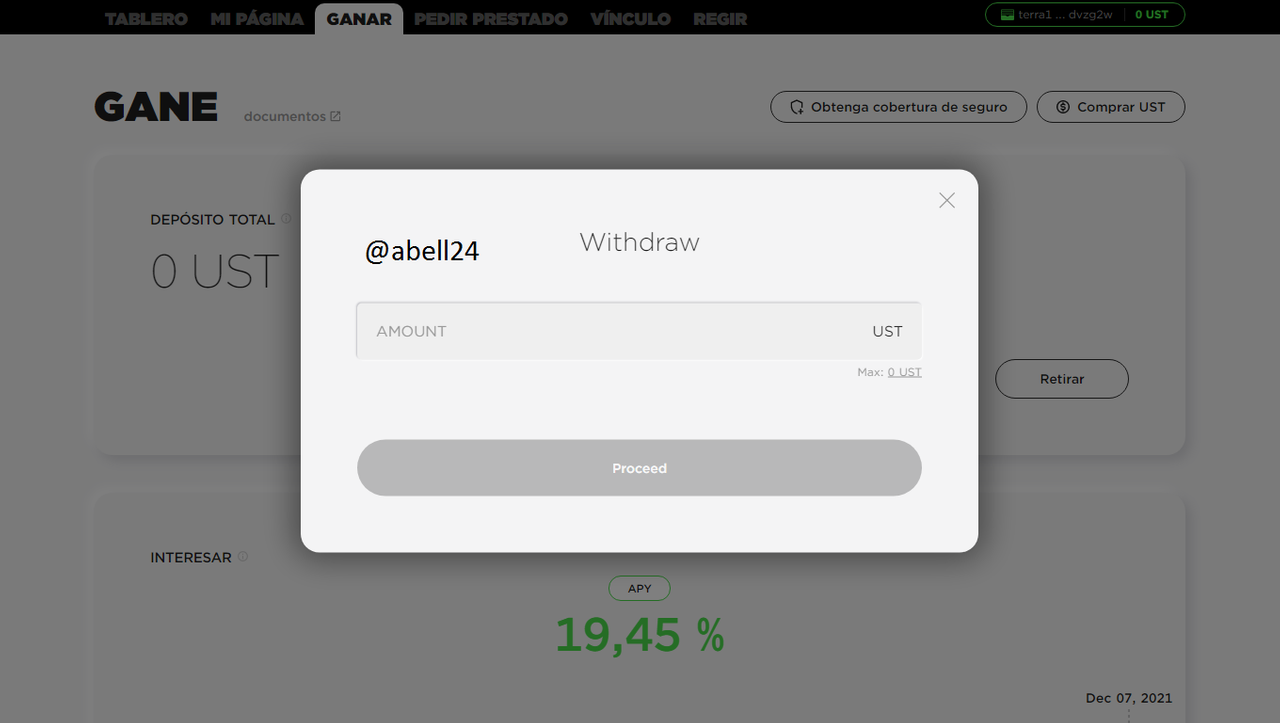This screenshot has height=723, width=1280.
Task: Select the GANAR tab
Action: (x=359, y=19)
